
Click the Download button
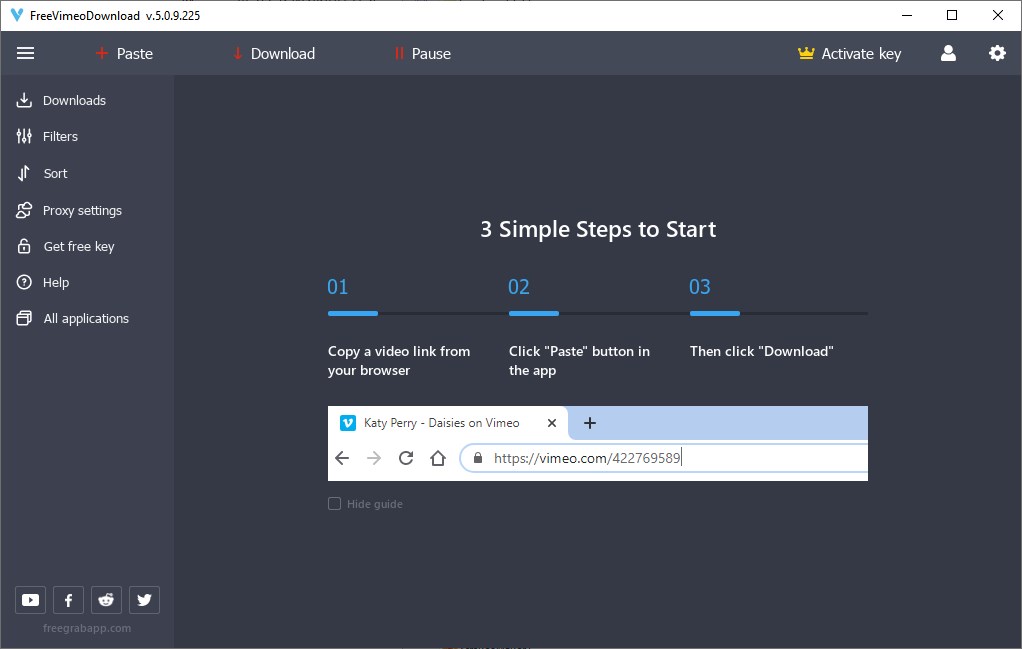(273, 53)
